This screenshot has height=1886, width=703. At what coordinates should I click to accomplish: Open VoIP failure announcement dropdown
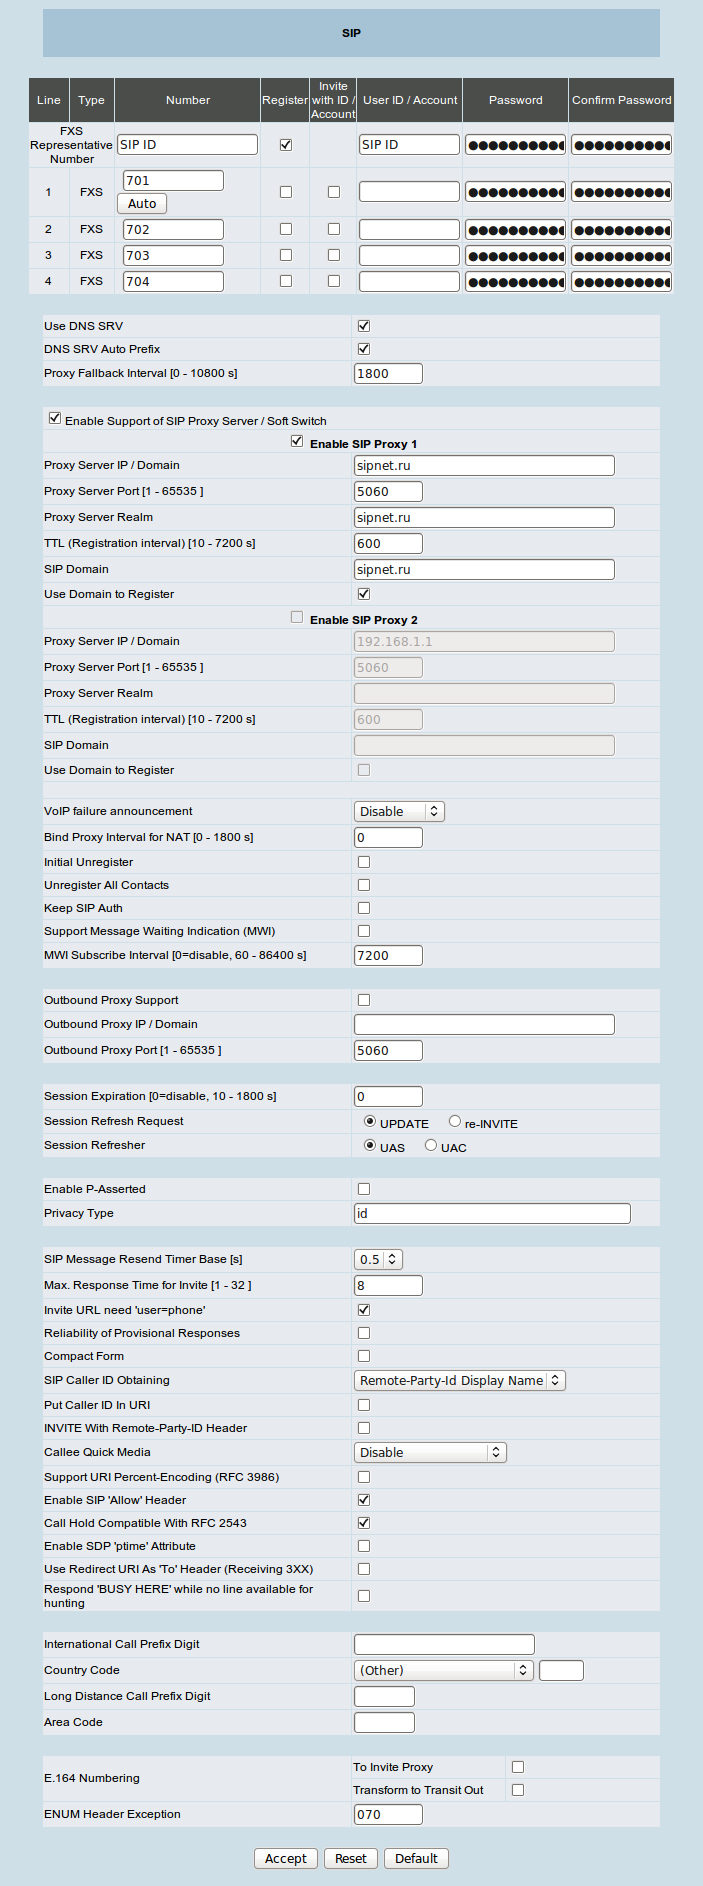(x=399, y=812)
